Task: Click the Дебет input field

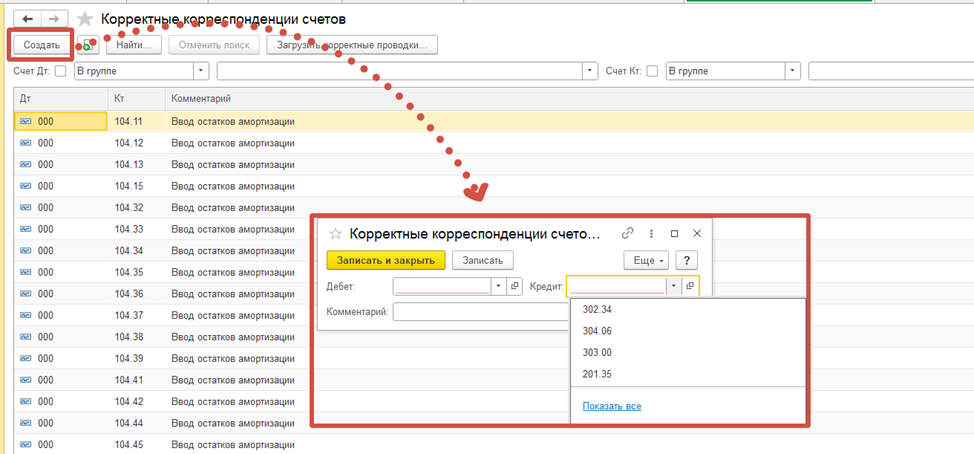Action: [442, 286]
